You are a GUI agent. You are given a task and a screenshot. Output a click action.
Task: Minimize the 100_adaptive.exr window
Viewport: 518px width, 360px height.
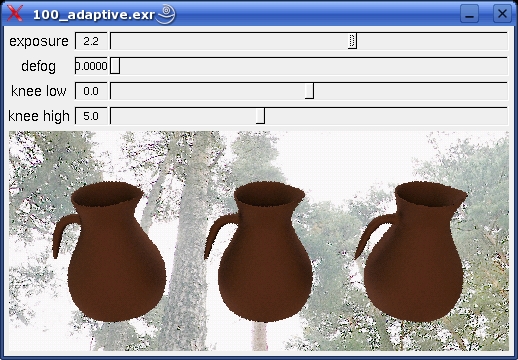click(469, 14)
